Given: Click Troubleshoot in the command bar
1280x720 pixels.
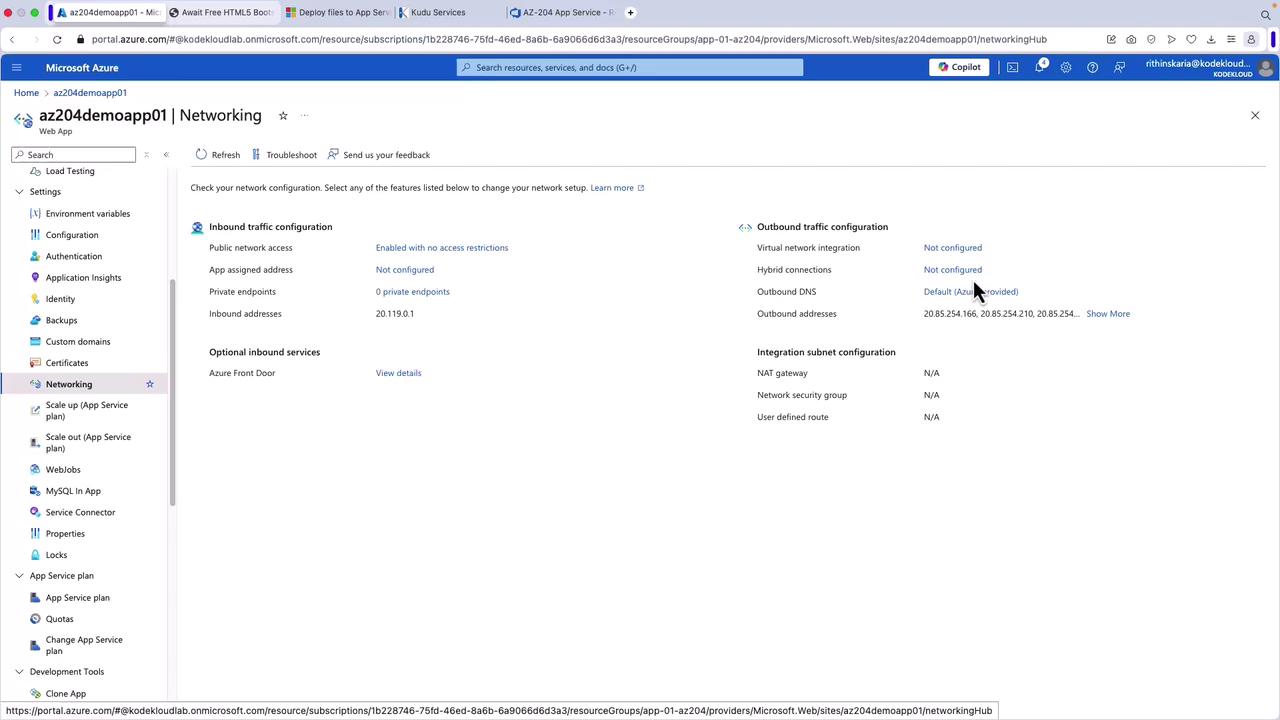Looking at the screenshot, I should click(284, 155).
